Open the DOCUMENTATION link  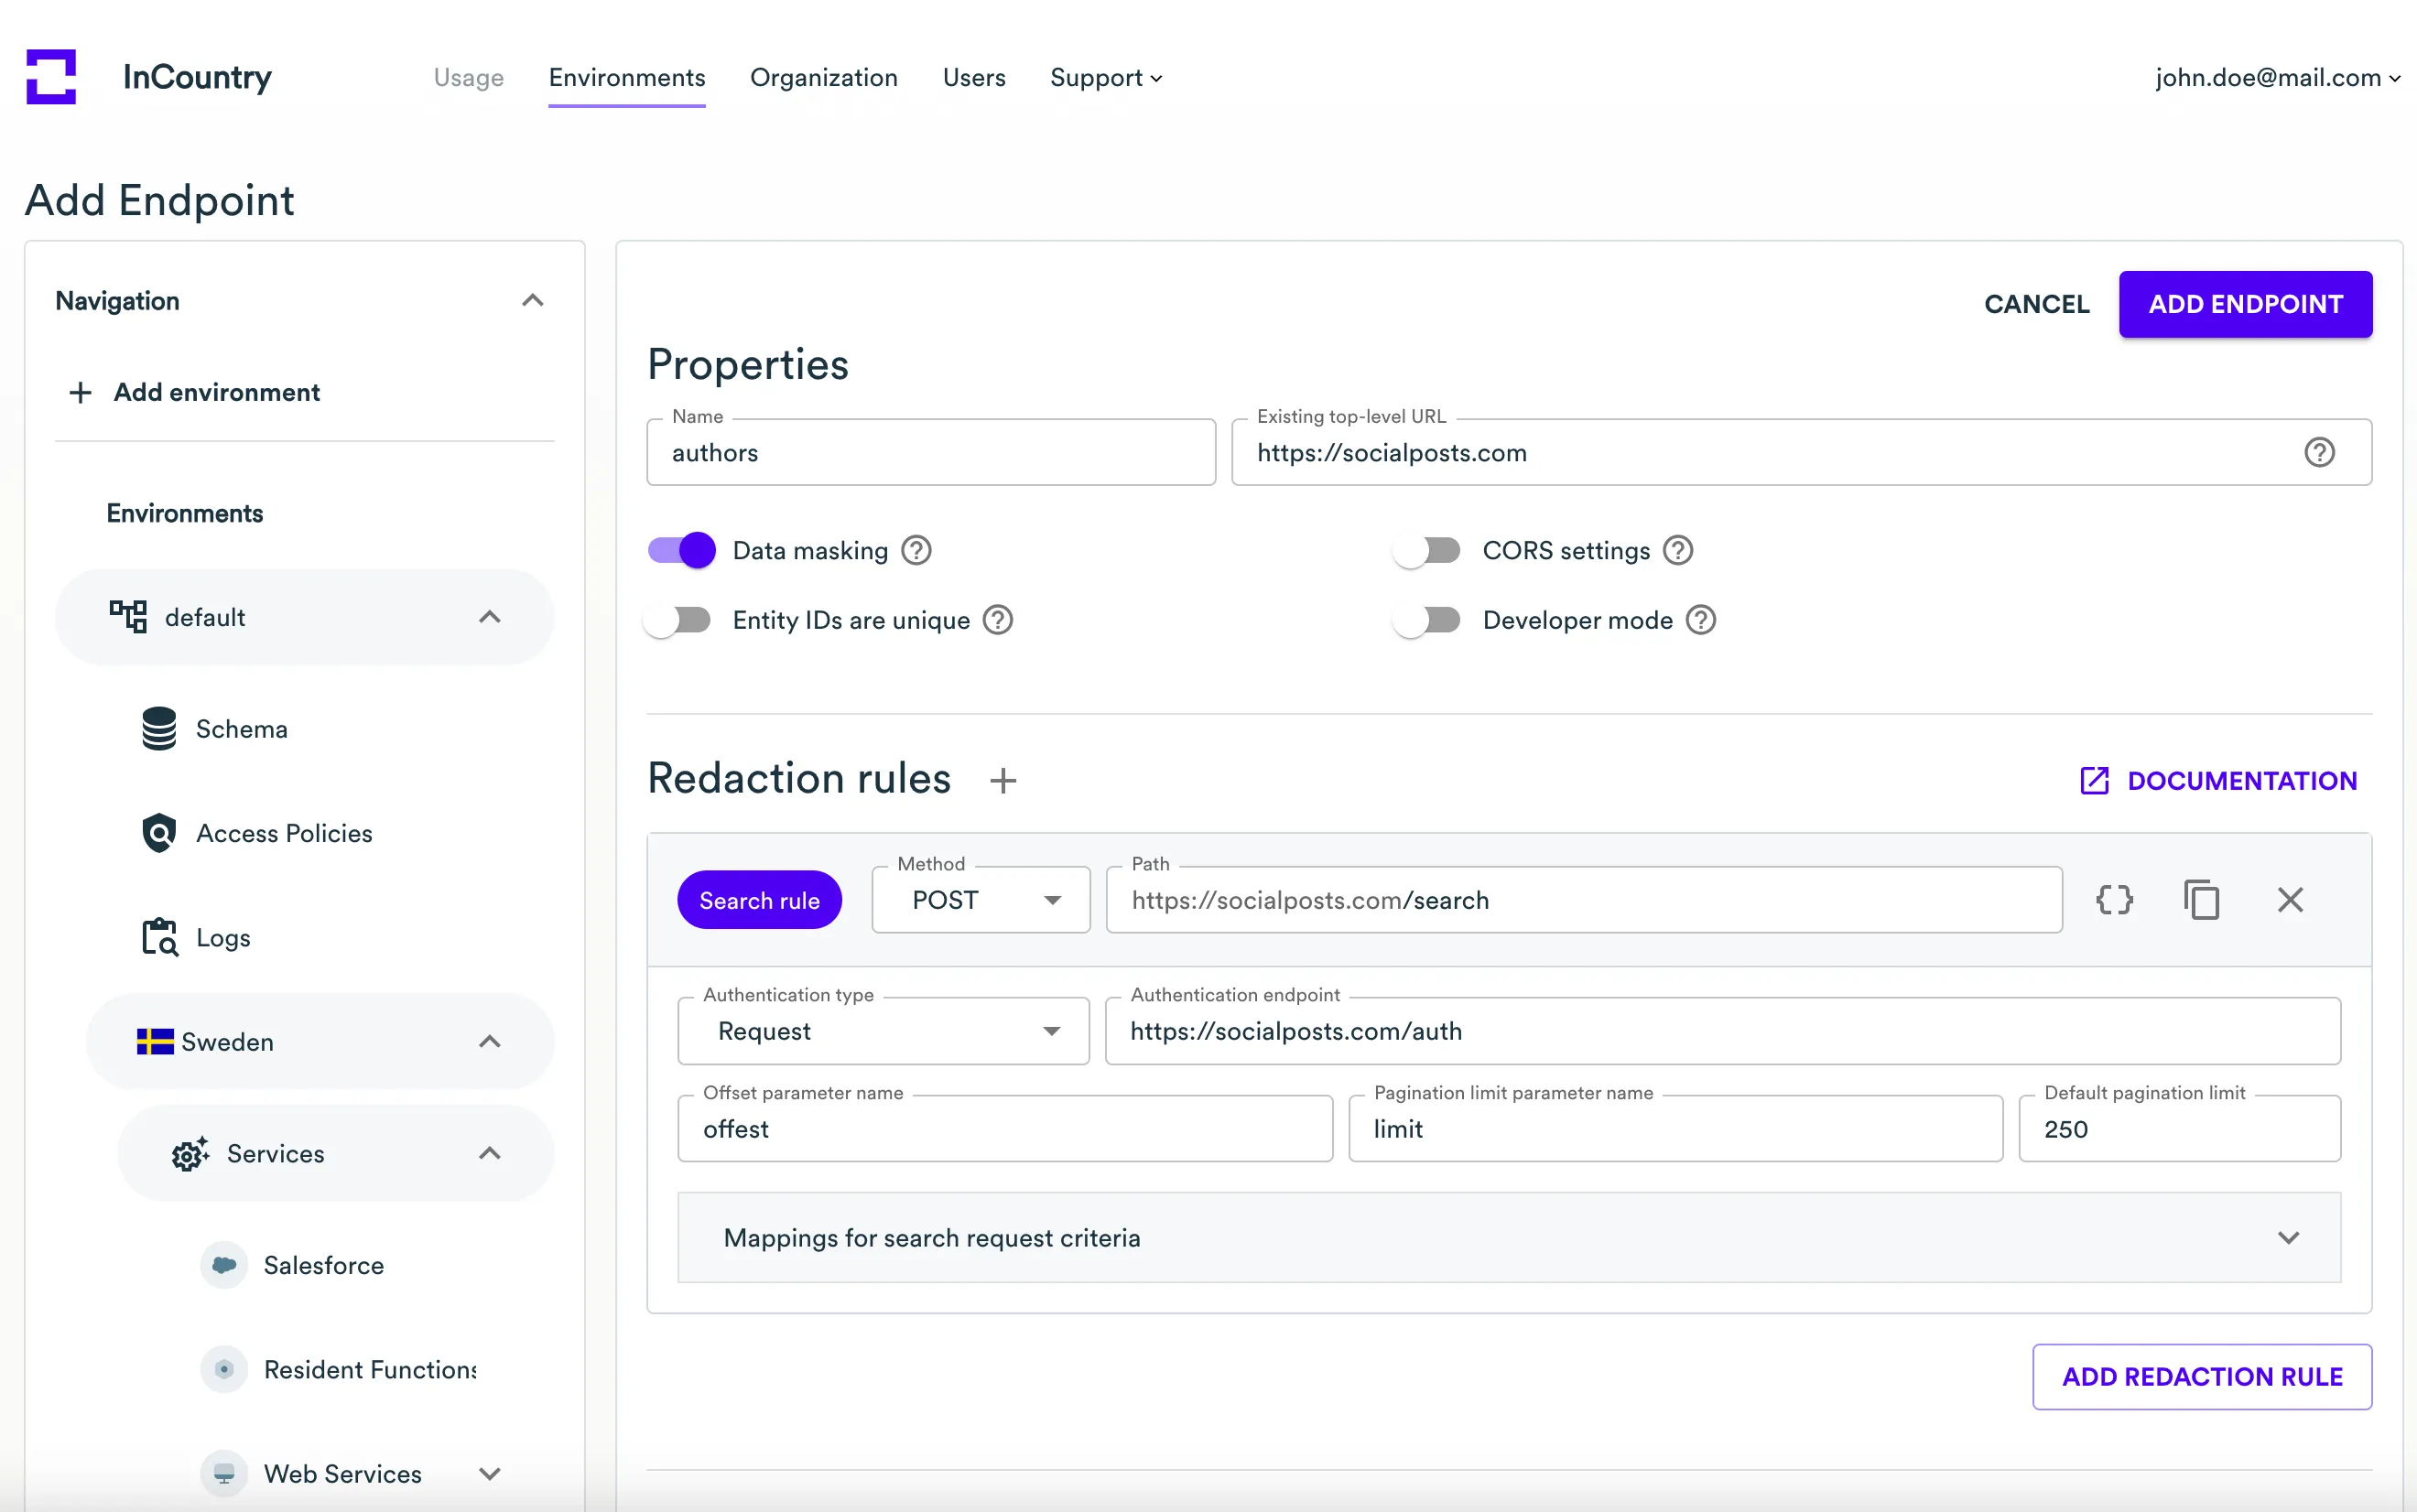pyautogui.click(x=2218, y=781)
